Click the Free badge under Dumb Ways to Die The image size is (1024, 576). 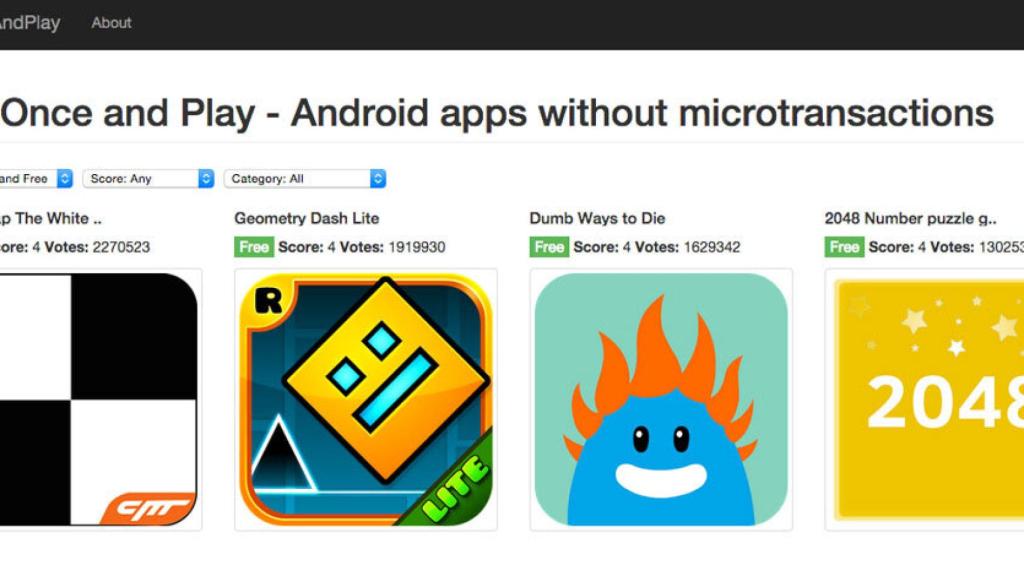click(x=549, y=247)
